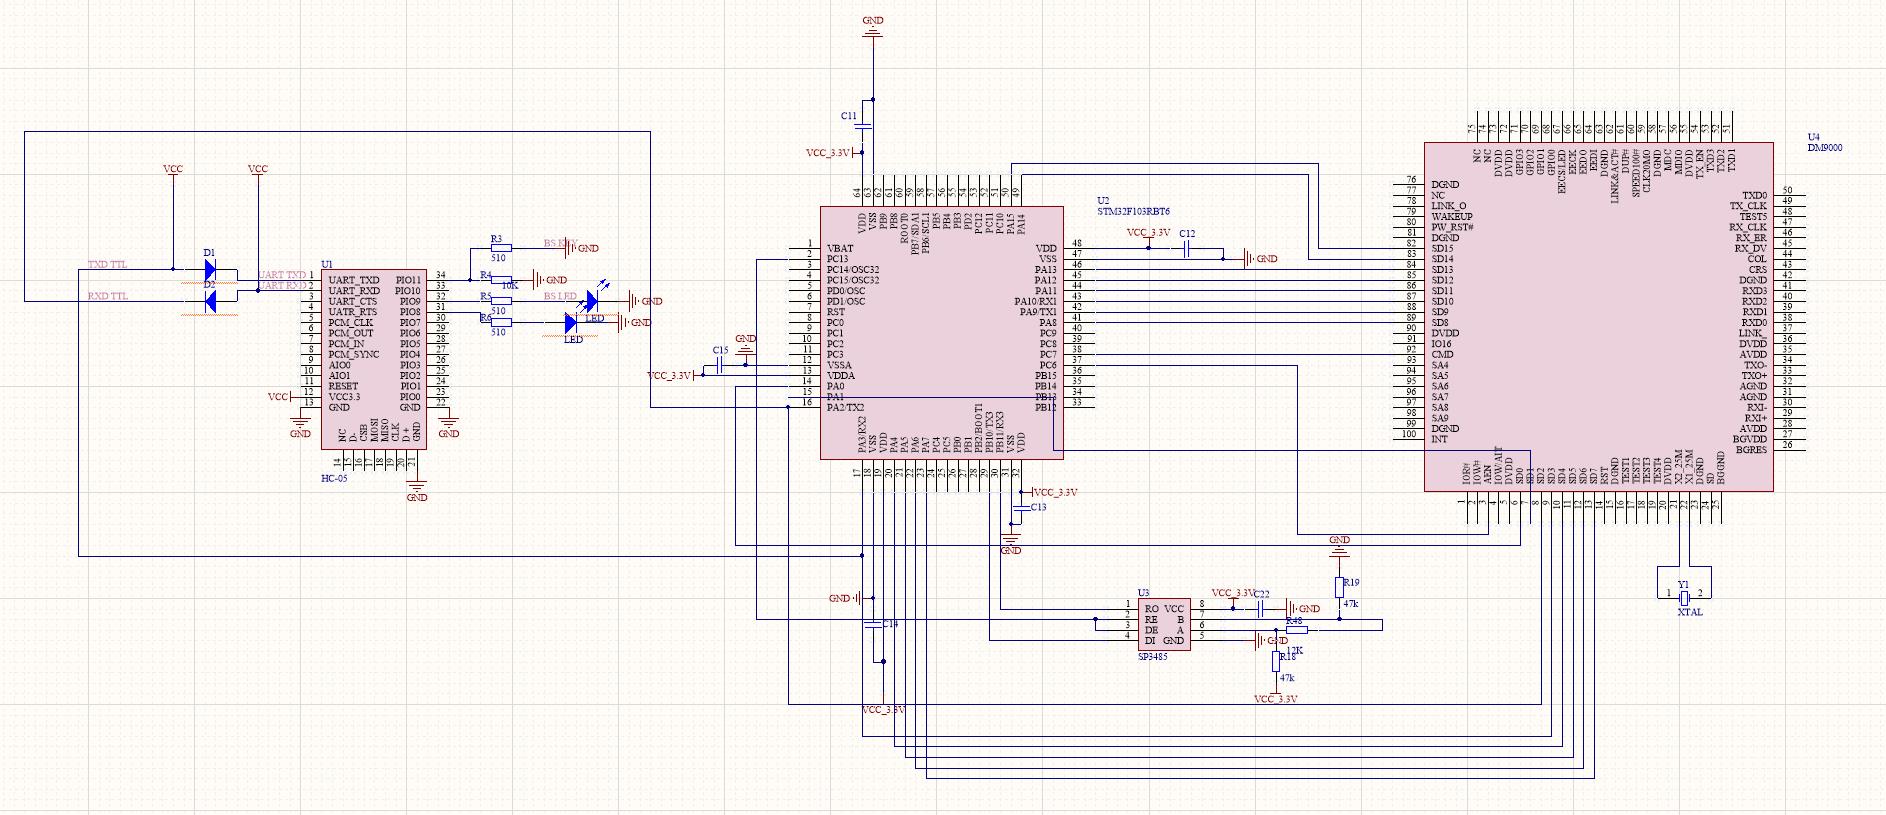Click the RESET pin name on HC-05
This screenshot has height=815, width=1886.
point(343,386)
